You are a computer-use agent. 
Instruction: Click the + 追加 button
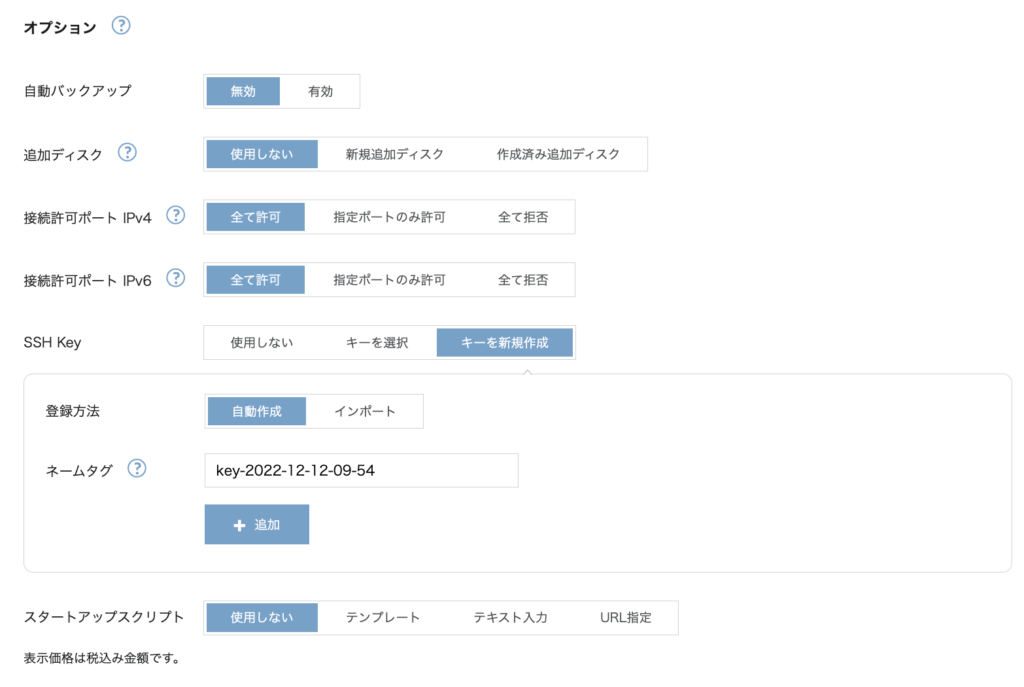click(x=257, y=524)
